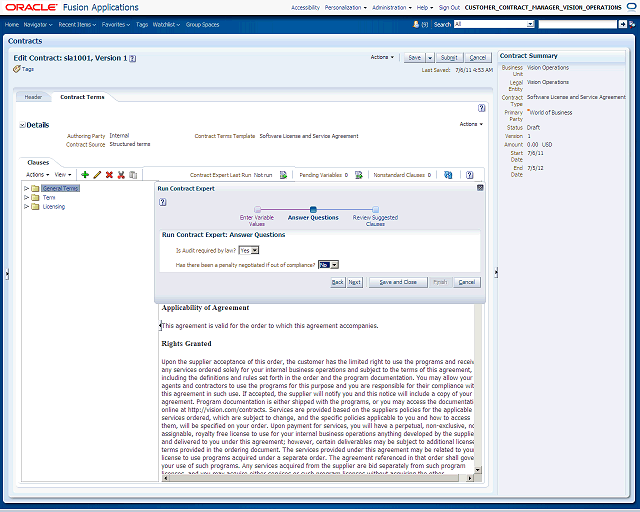The width and height of the screenshot is (640, 512).
Task: Click the pencil edit clause icon
Action: point(97,175)
